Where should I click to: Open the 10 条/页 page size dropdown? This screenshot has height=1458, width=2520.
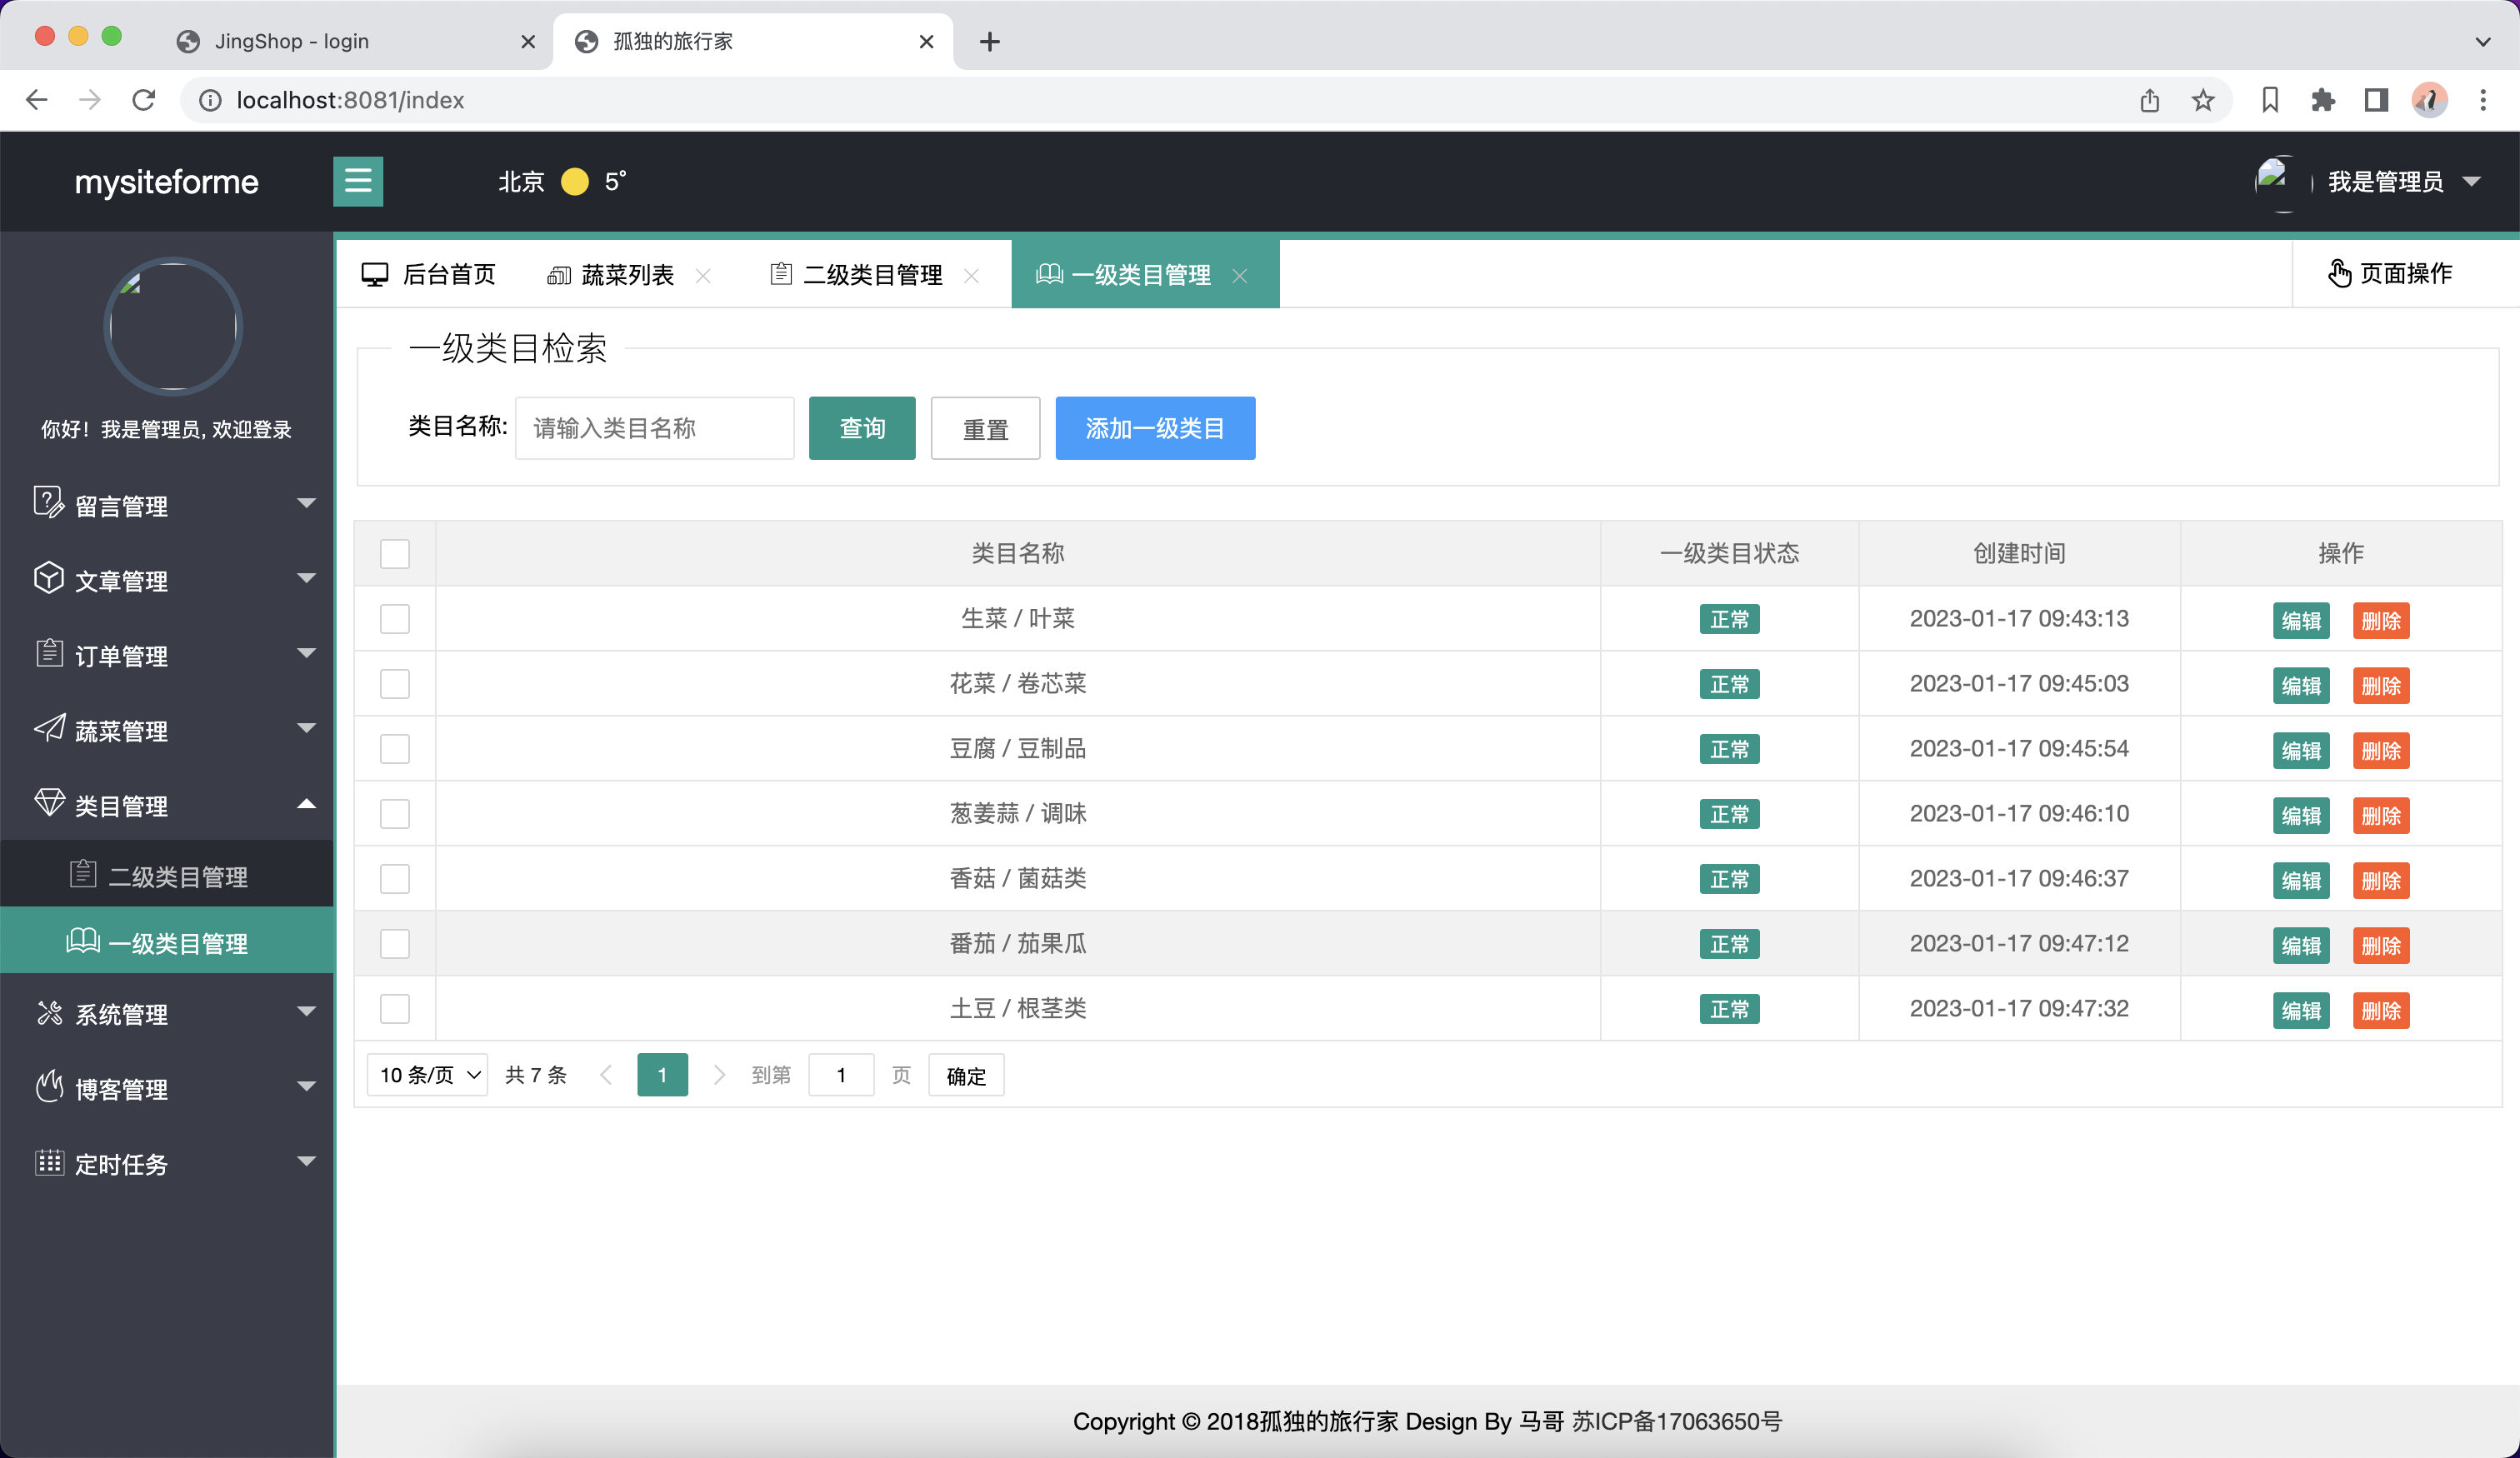pos(428,1075)
